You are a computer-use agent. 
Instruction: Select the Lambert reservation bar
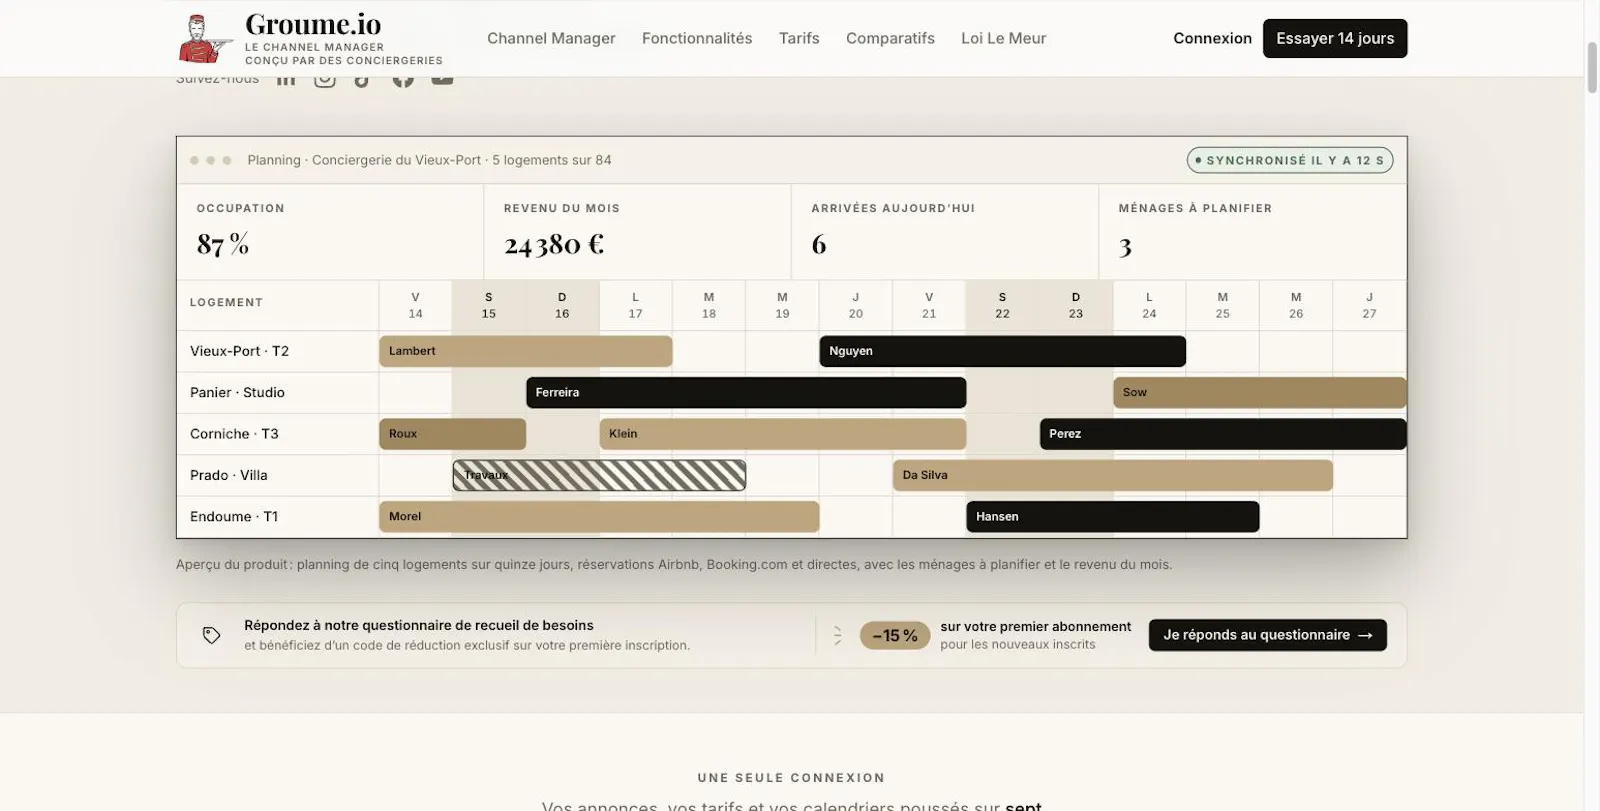coord(525,351)
